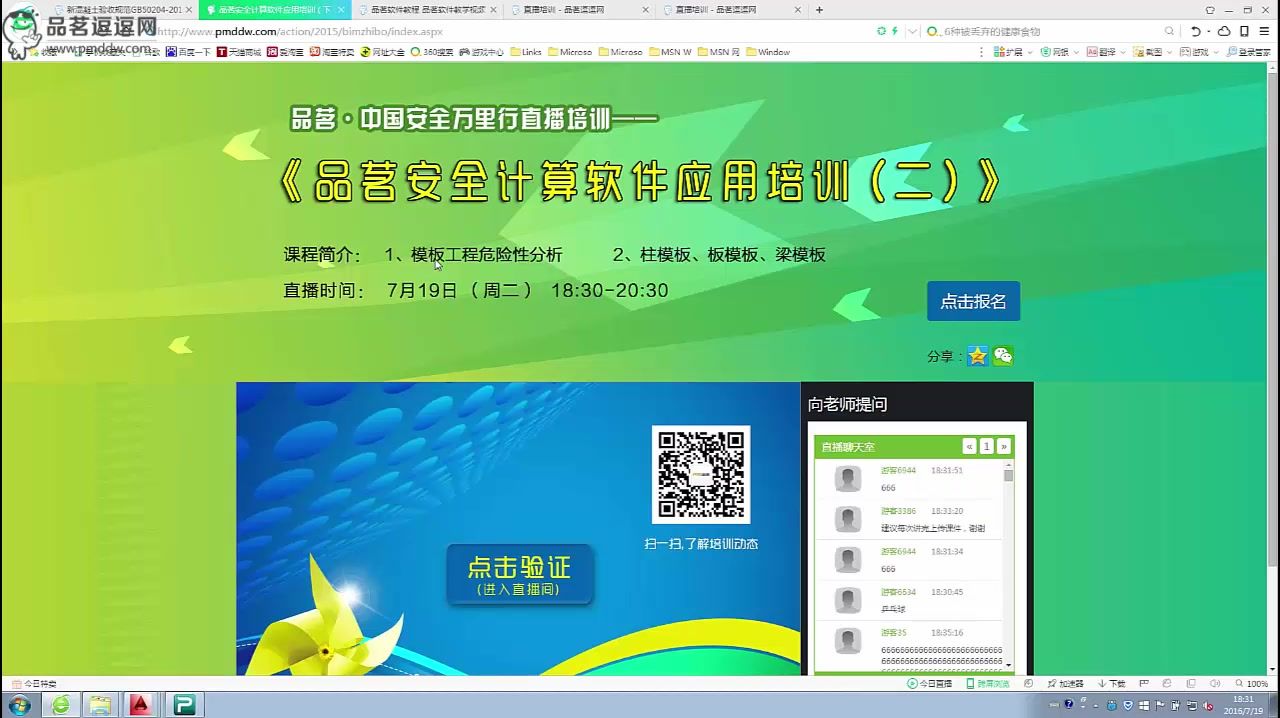Screen dimensions: 1280x718
Task: Click the undo/restore closed tab icon
Action: (1196, 32)
